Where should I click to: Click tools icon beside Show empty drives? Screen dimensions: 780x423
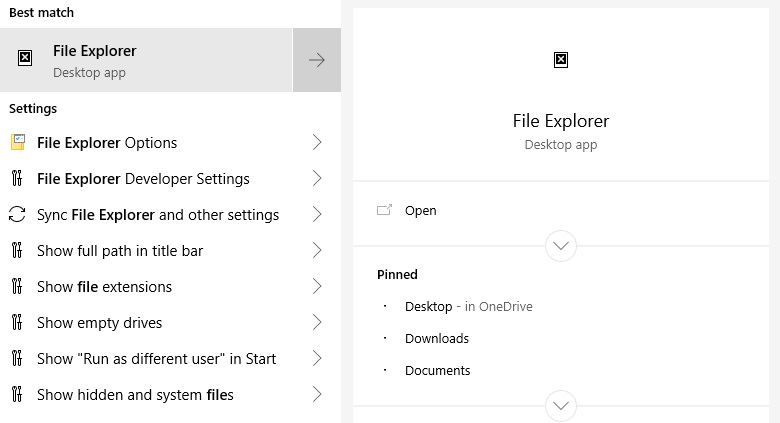17,322
